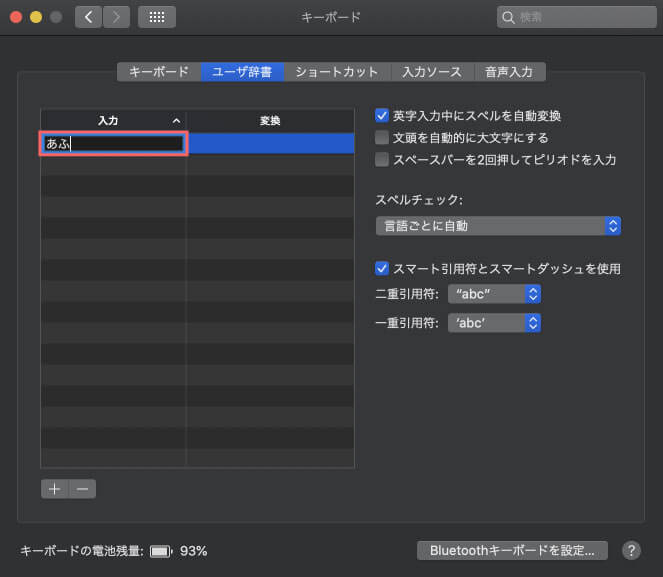Close the キーボード window

[x=16, y=17]
